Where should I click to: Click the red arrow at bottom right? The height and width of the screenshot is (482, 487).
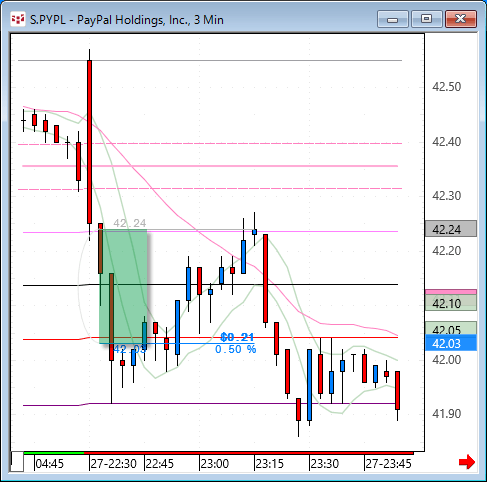(x=467, y=462)
